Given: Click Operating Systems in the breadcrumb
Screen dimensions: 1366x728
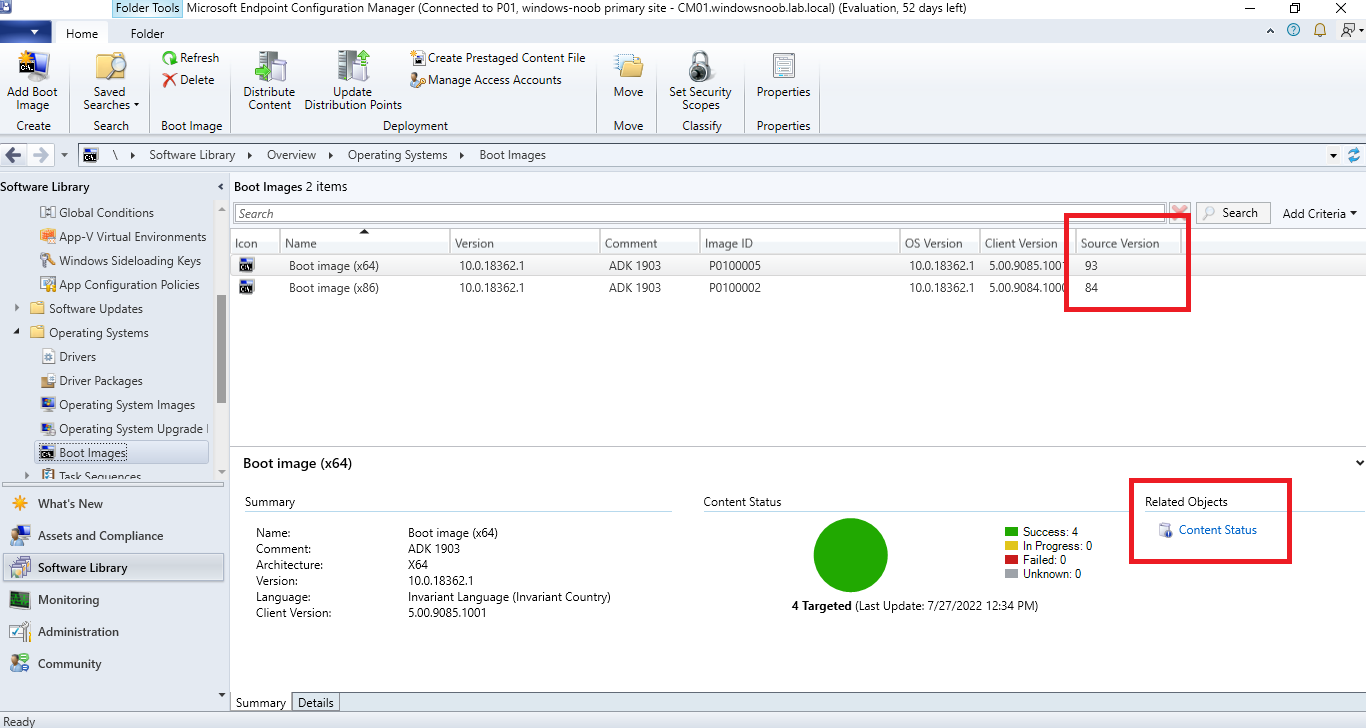Looking at the screenshot, I should (x=397, y=155).
